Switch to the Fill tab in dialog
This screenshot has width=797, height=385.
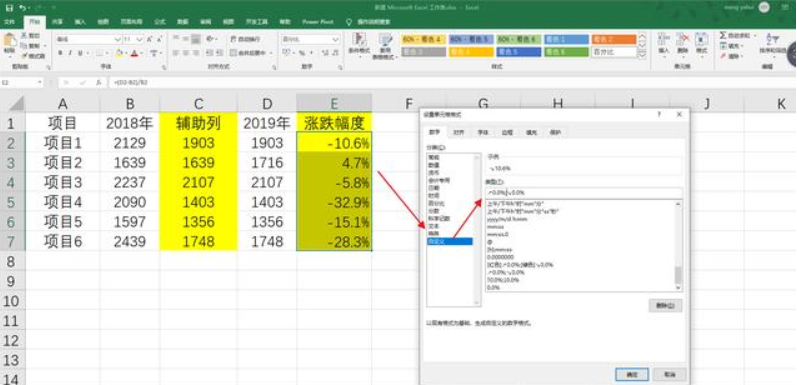click(531, 133)
